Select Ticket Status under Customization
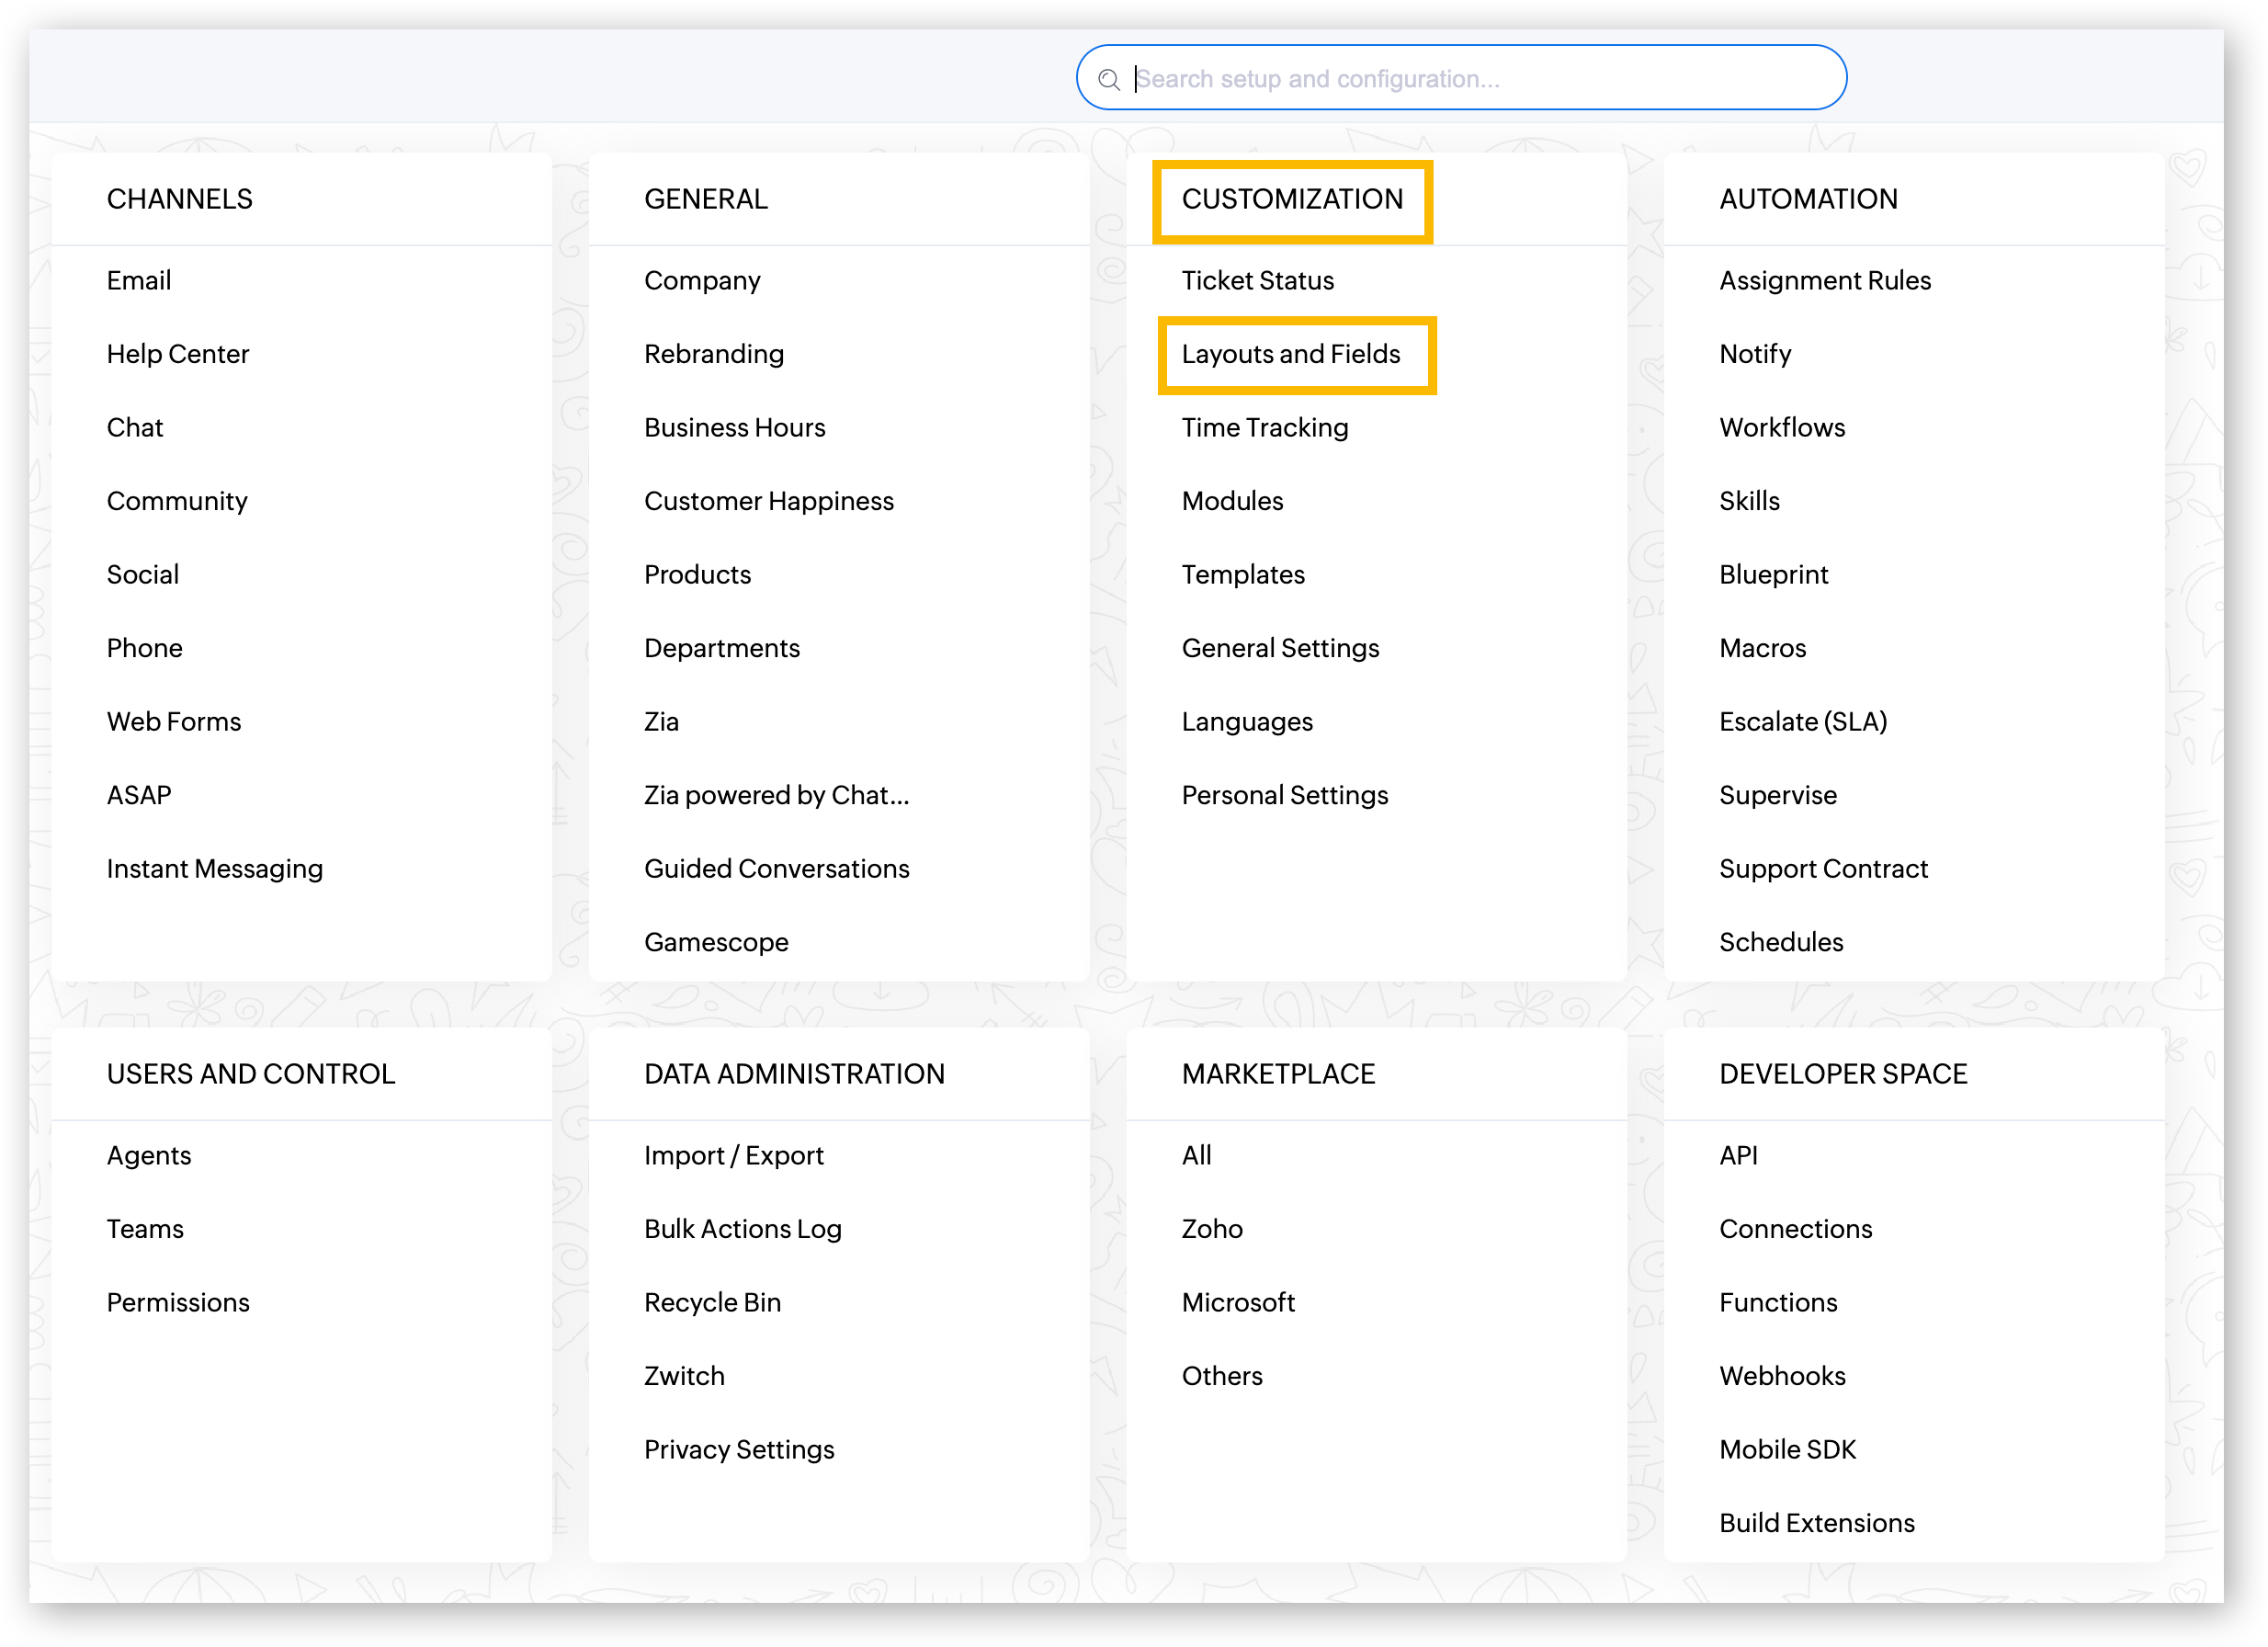Screen dimensions: 2268x1647 [x=1257, y=281]
